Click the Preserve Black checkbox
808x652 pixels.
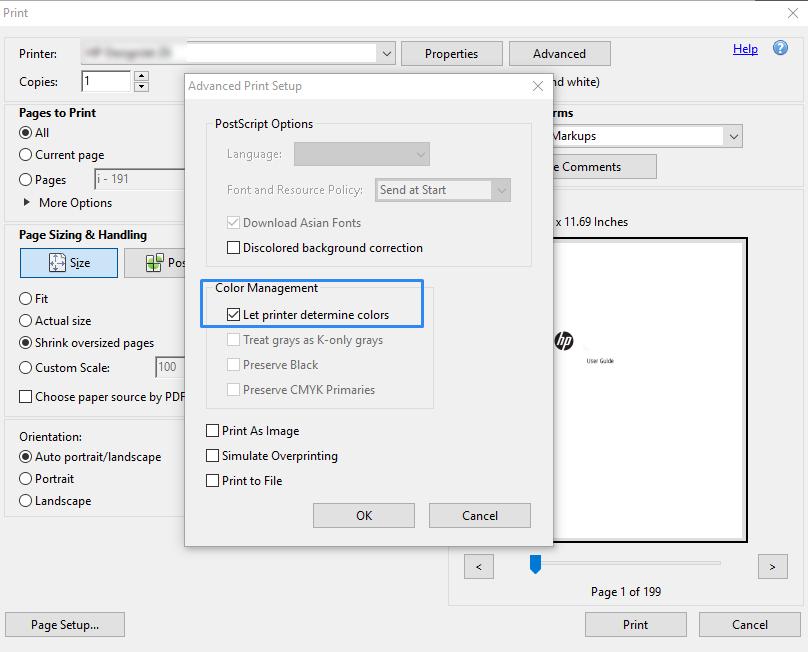click(x=233, y=364)
